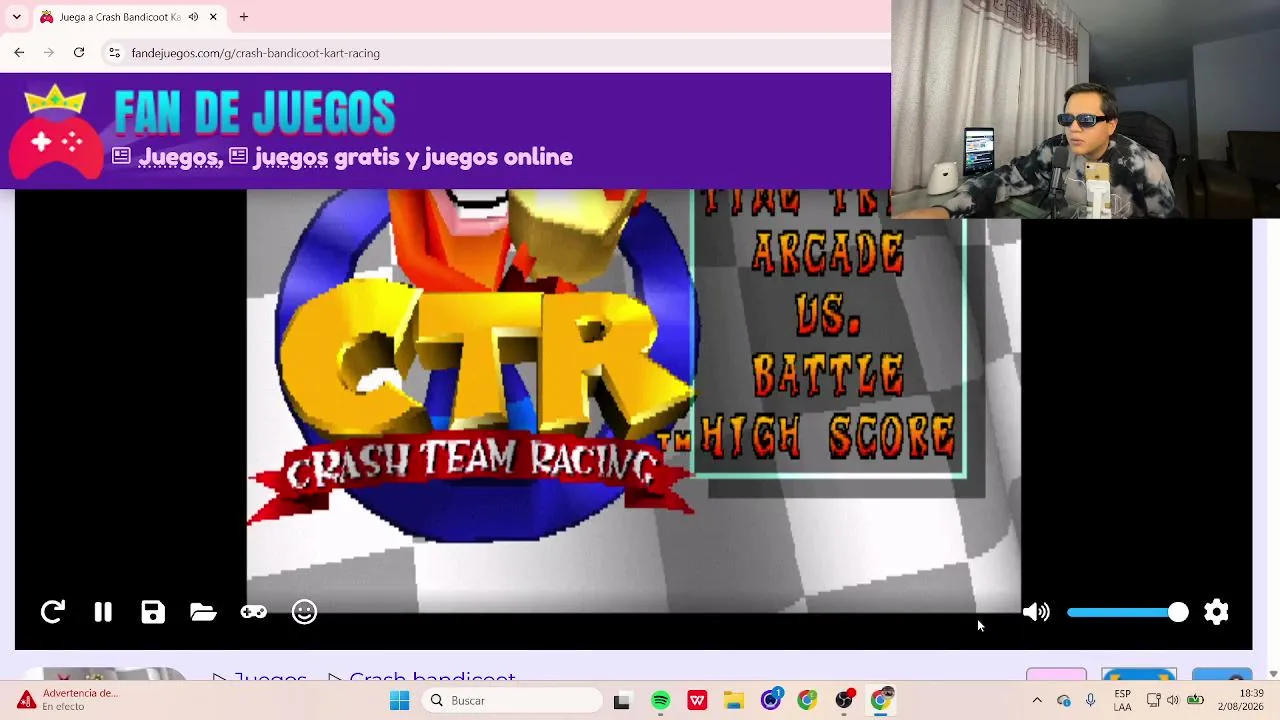
Task: Click the microphone icon in the system tray
Action: pos(1091,700)
